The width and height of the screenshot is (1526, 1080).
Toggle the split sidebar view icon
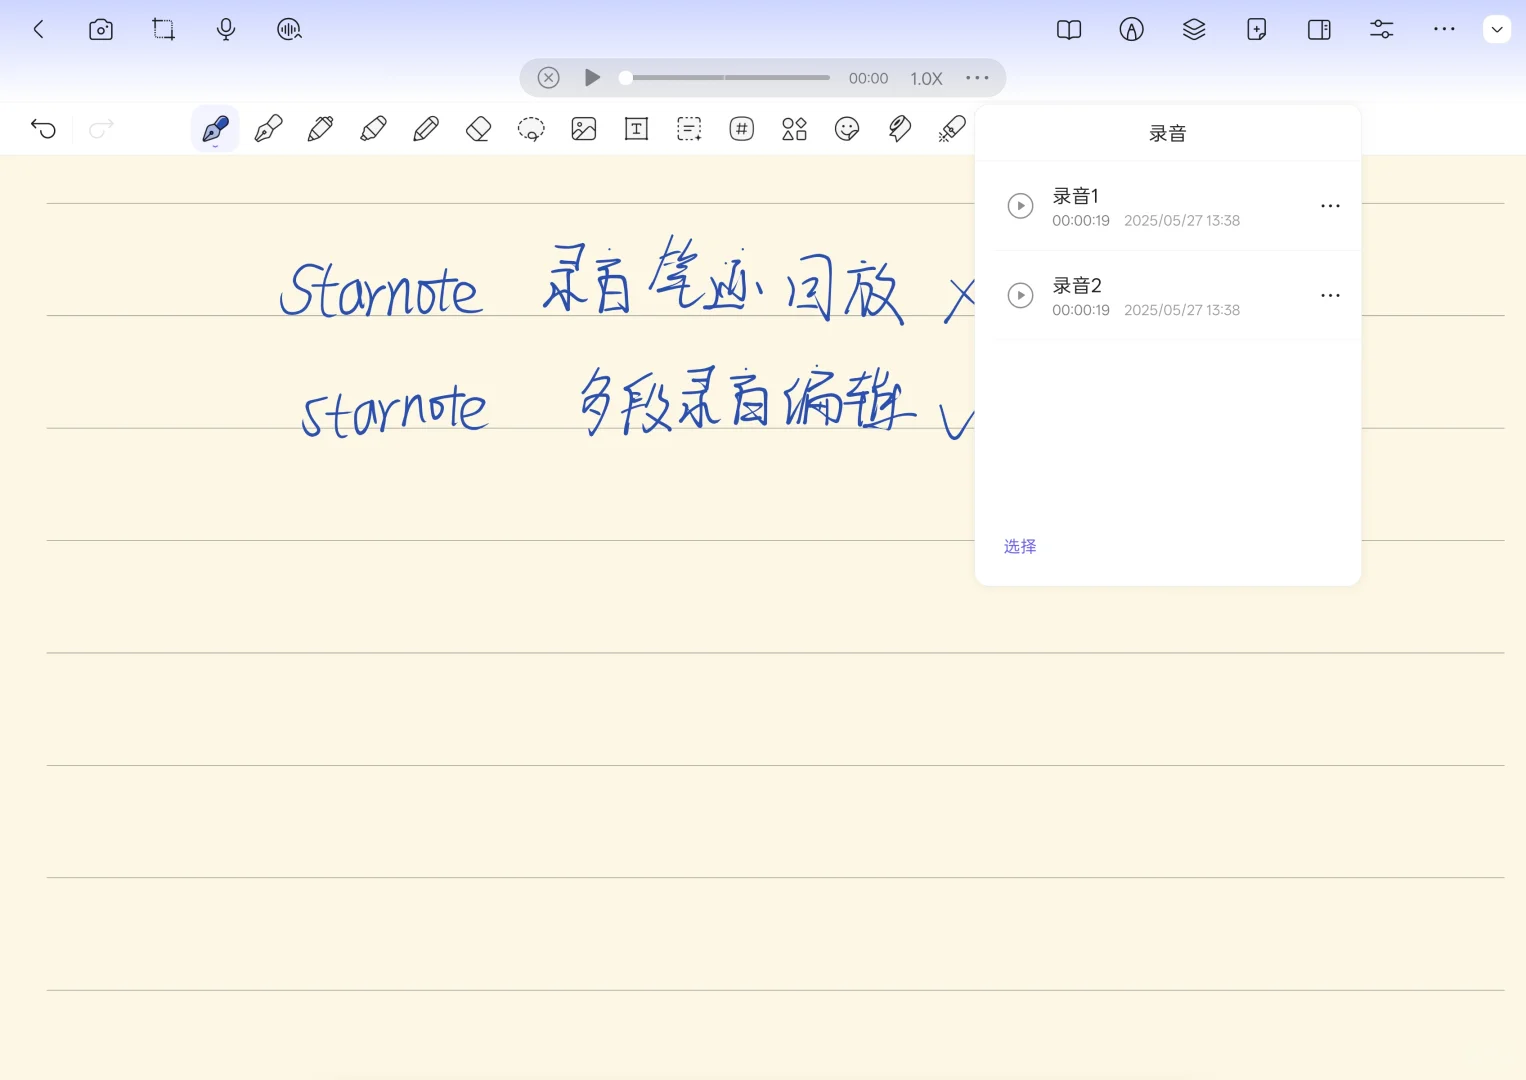click(x=1319, y=30)
